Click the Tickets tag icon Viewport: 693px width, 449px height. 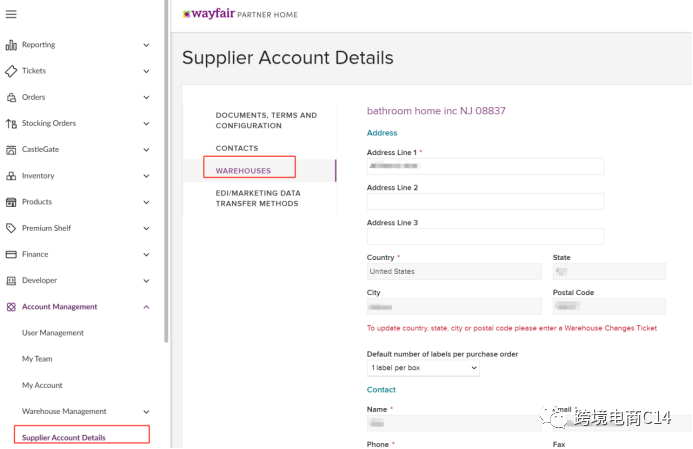(x=12, y=71)
